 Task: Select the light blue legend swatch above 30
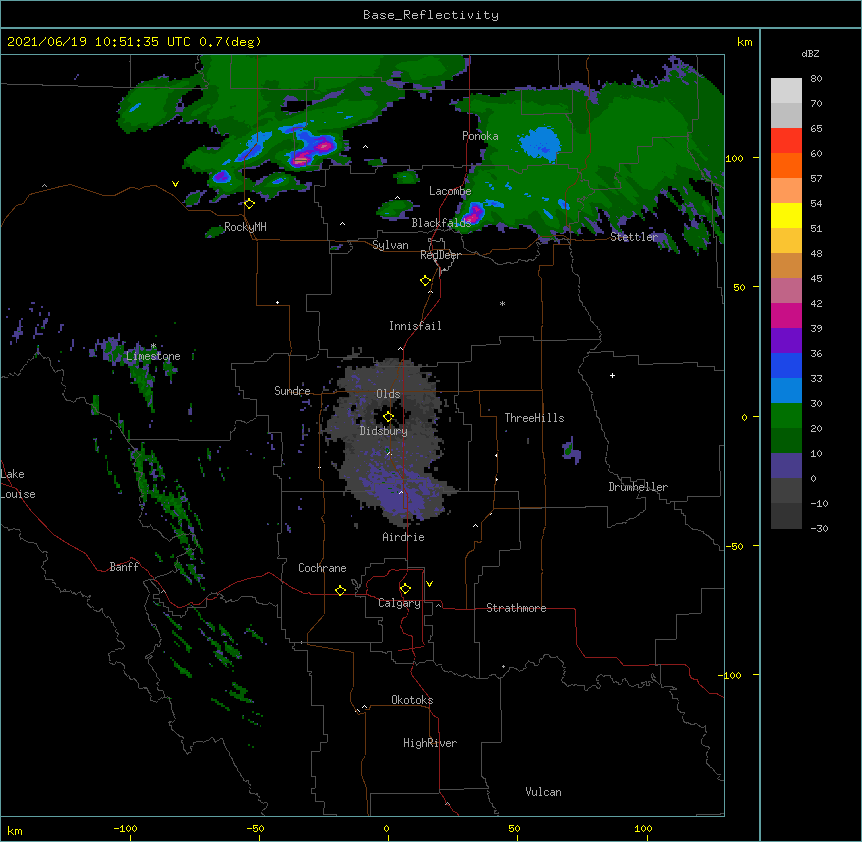pyautogui.click(x=786, y=390)
